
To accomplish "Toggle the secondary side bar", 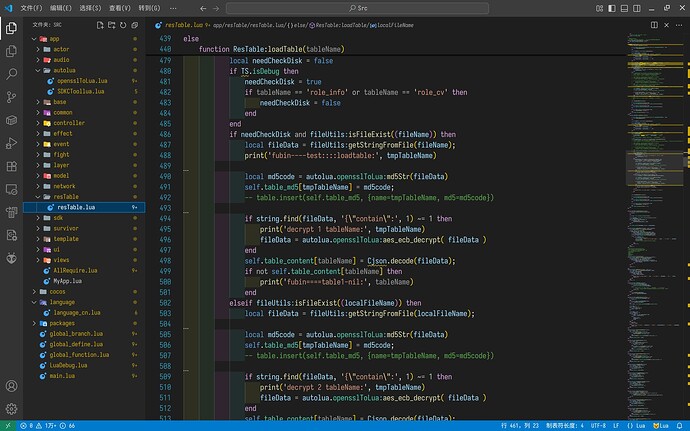I will pyautogui.click(x=637, y=8).
